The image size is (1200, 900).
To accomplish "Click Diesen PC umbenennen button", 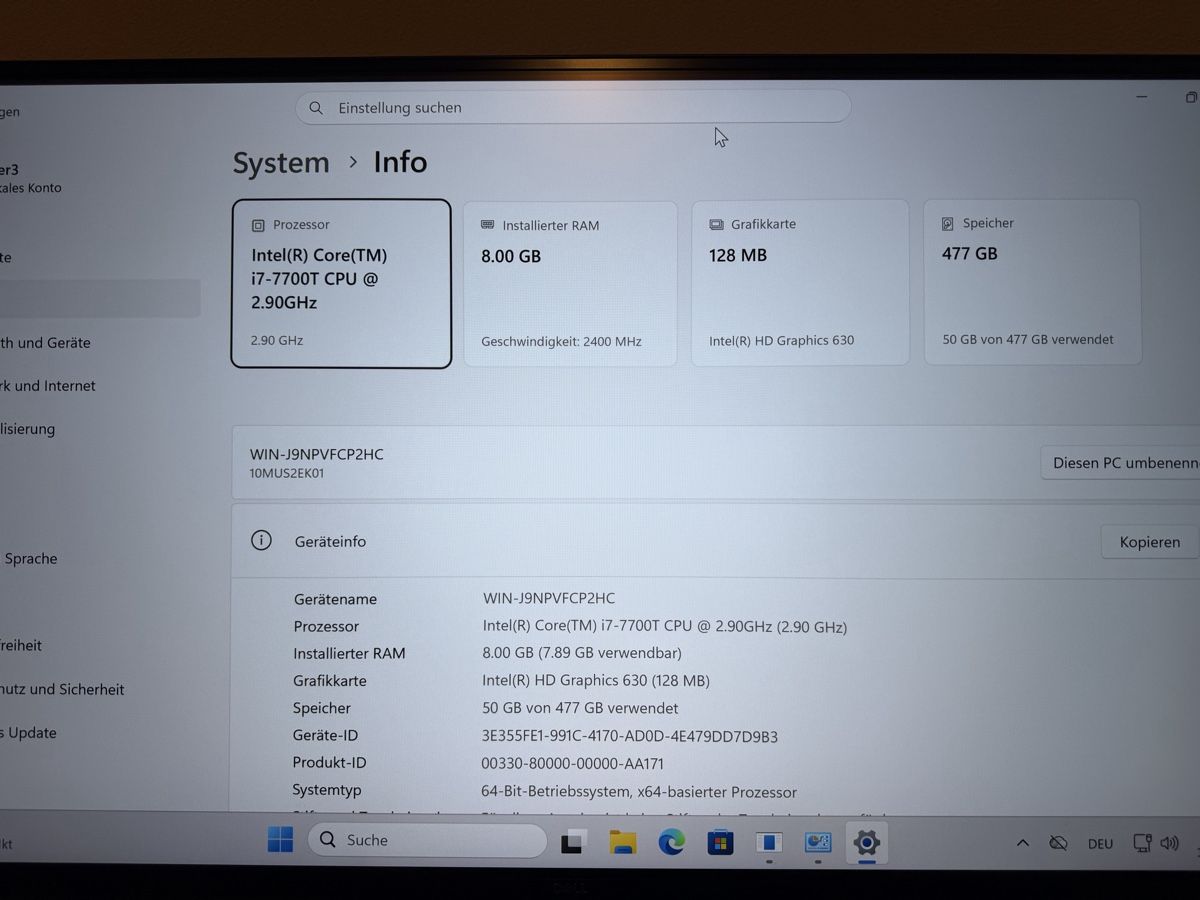I will (x=1120, y=463).
